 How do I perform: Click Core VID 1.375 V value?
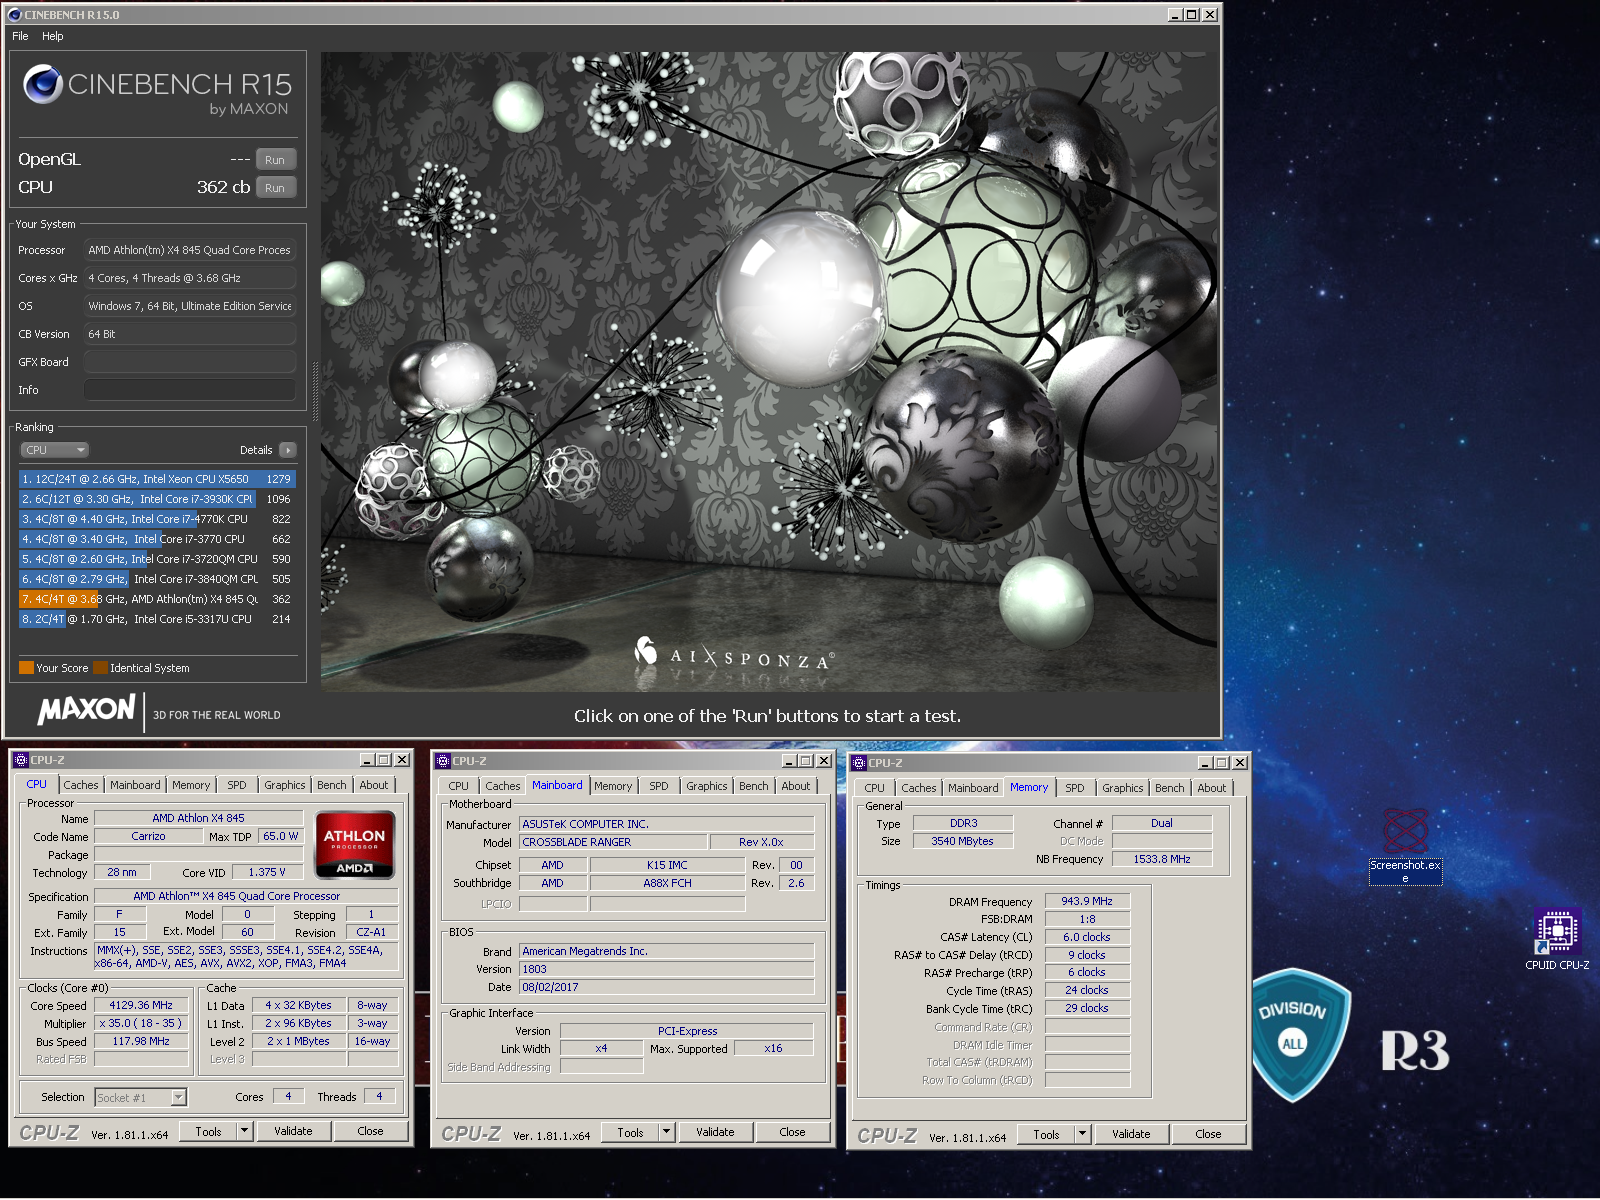pyautogui.click(x=267, y=872)
